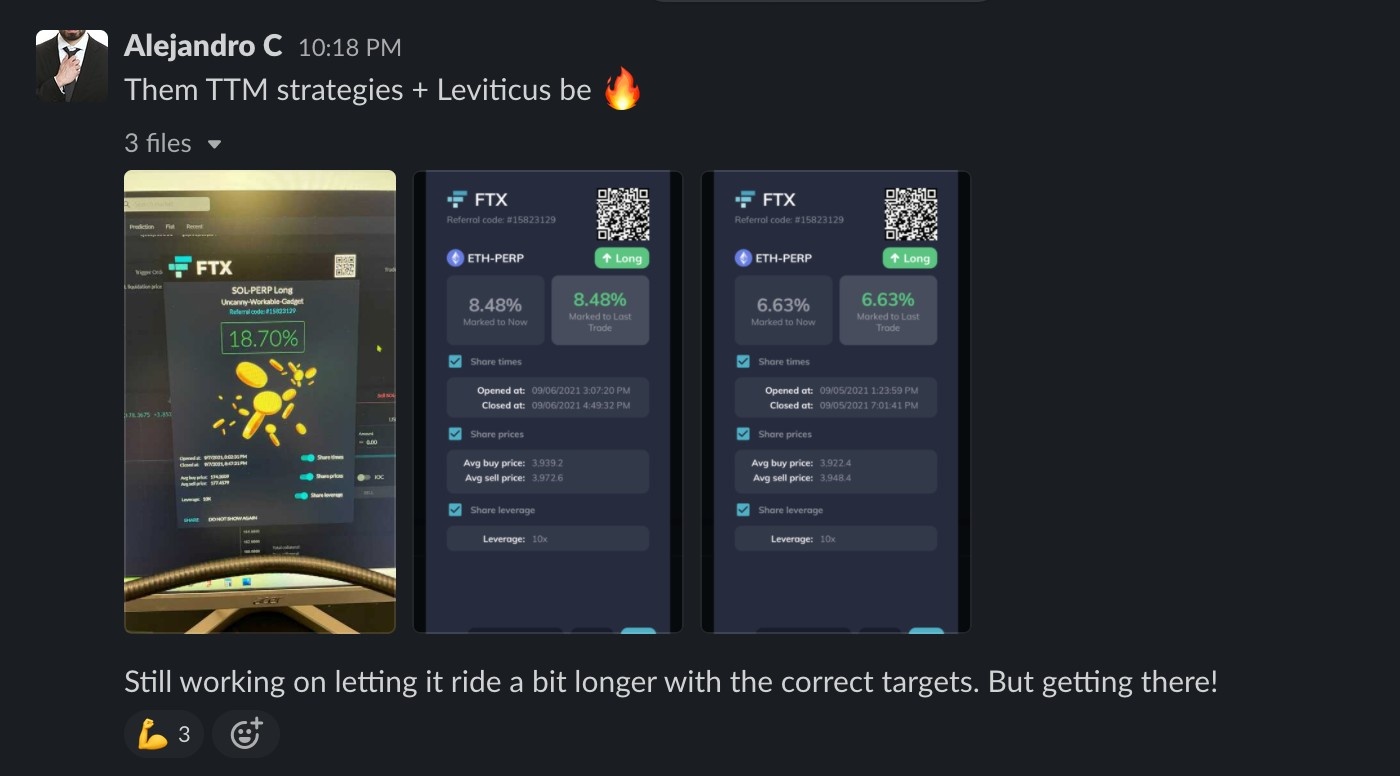Open the 6.63% ETH-PERP image thumbnail
This screenshot has width=1400, height=776.
click(x=836, y=402)
